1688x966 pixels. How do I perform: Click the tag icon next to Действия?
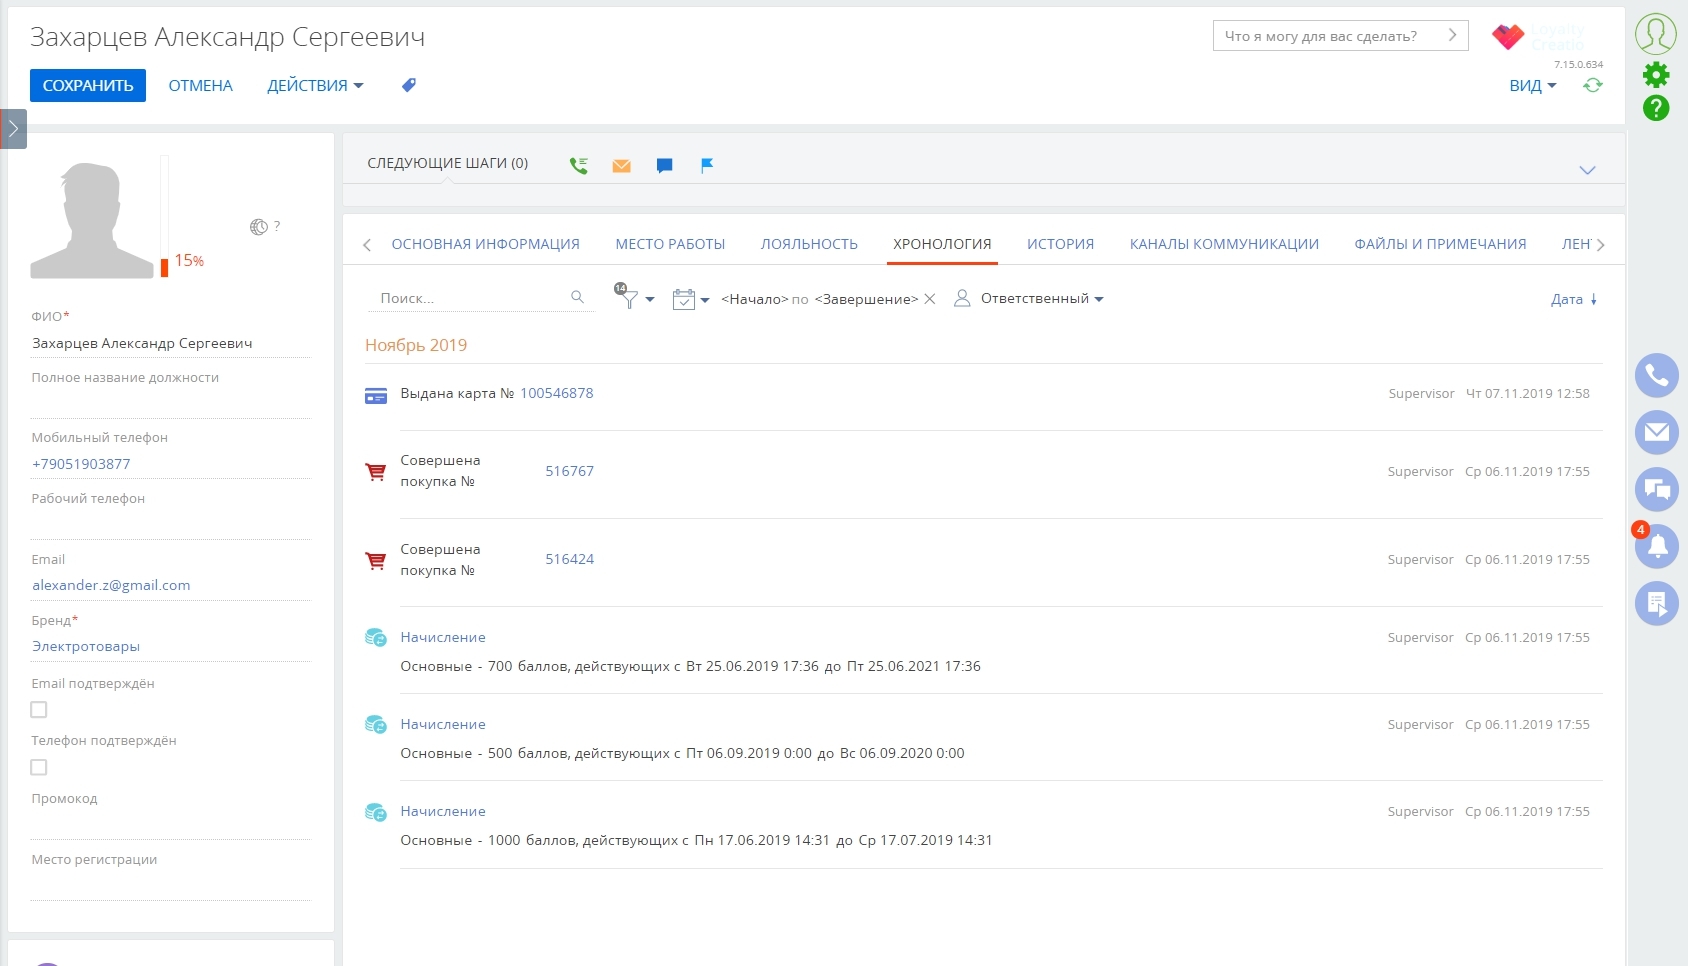409,85
